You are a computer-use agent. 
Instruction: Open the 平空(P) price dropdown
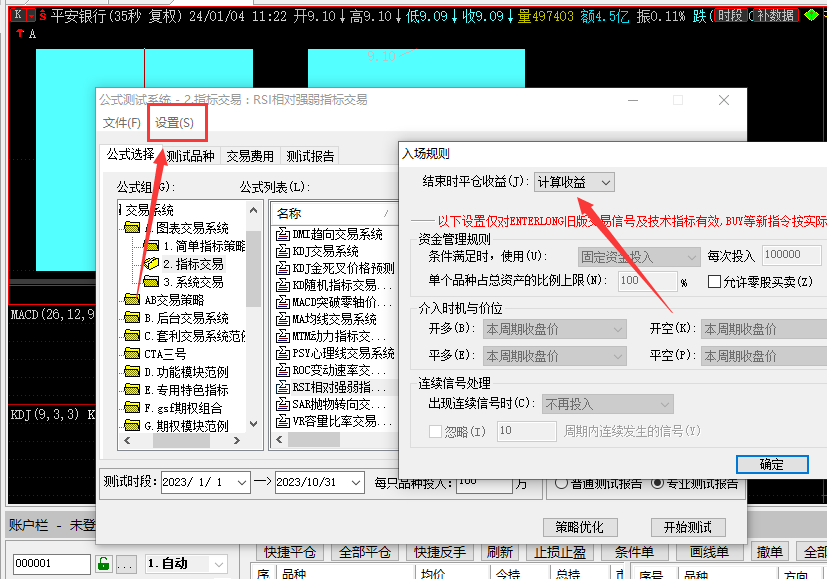pyautogui.click(x=764, y=356)
